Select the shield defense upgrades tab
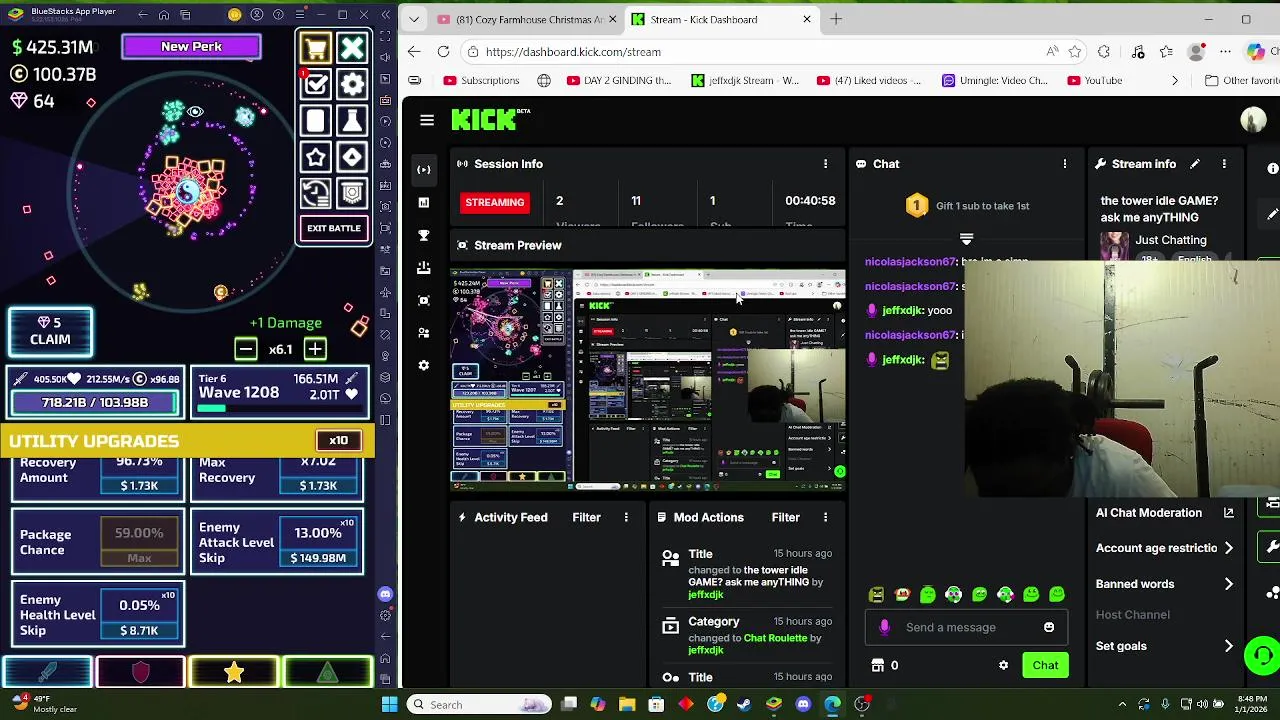Image resolution: width=1280 pixels, height=720 pixels. click(140, 673)
